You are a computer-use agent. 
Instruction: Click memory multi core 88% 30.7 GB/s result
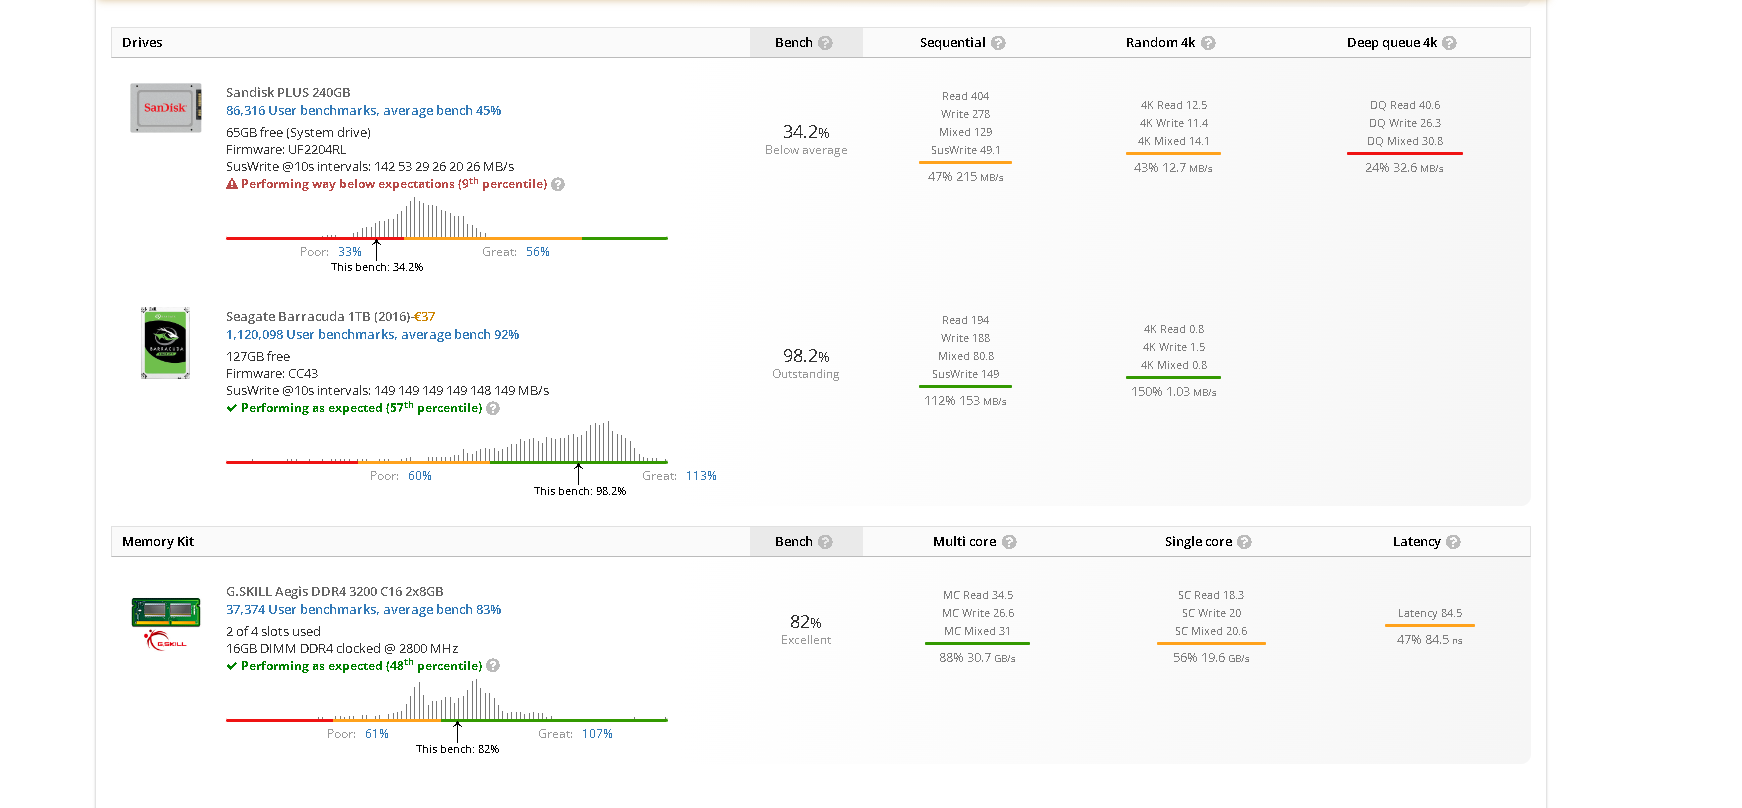(977, 658)
